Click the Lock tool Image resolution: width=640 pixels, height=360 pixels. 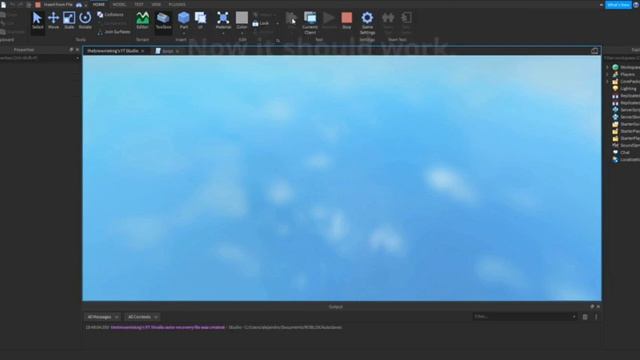point(260,24)
